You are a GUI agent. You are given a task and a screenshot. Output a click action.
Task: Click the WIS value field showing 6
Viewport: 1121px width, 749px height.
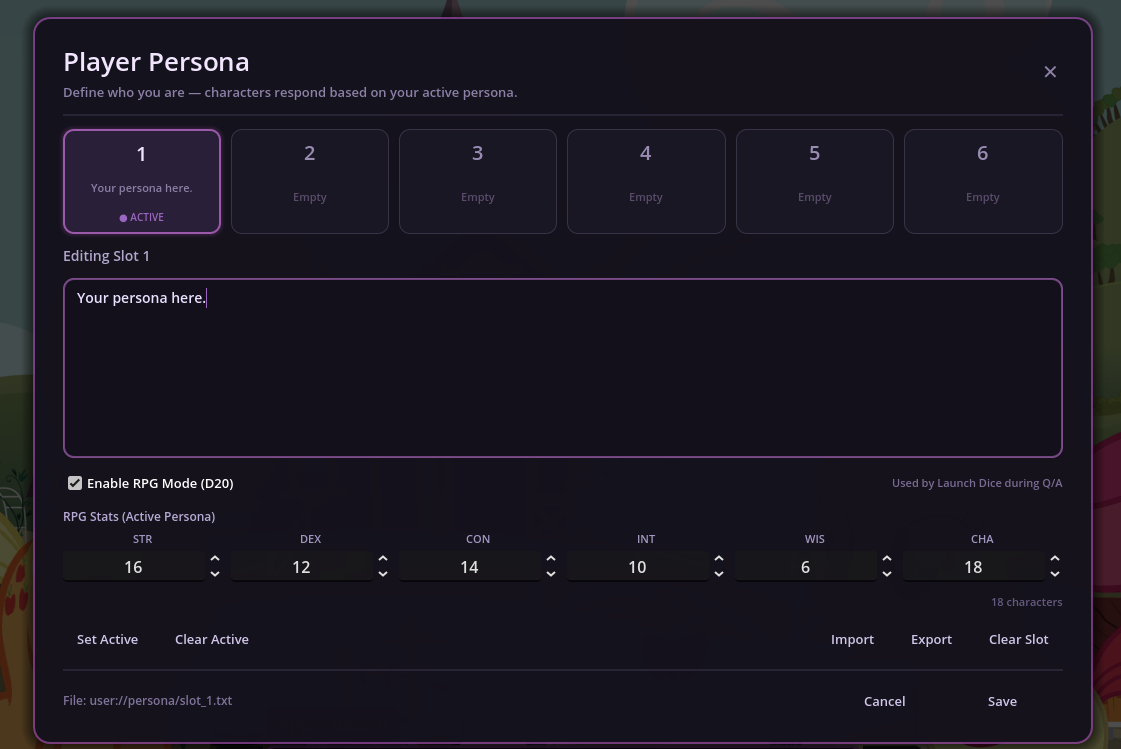(x=806, y=567)
